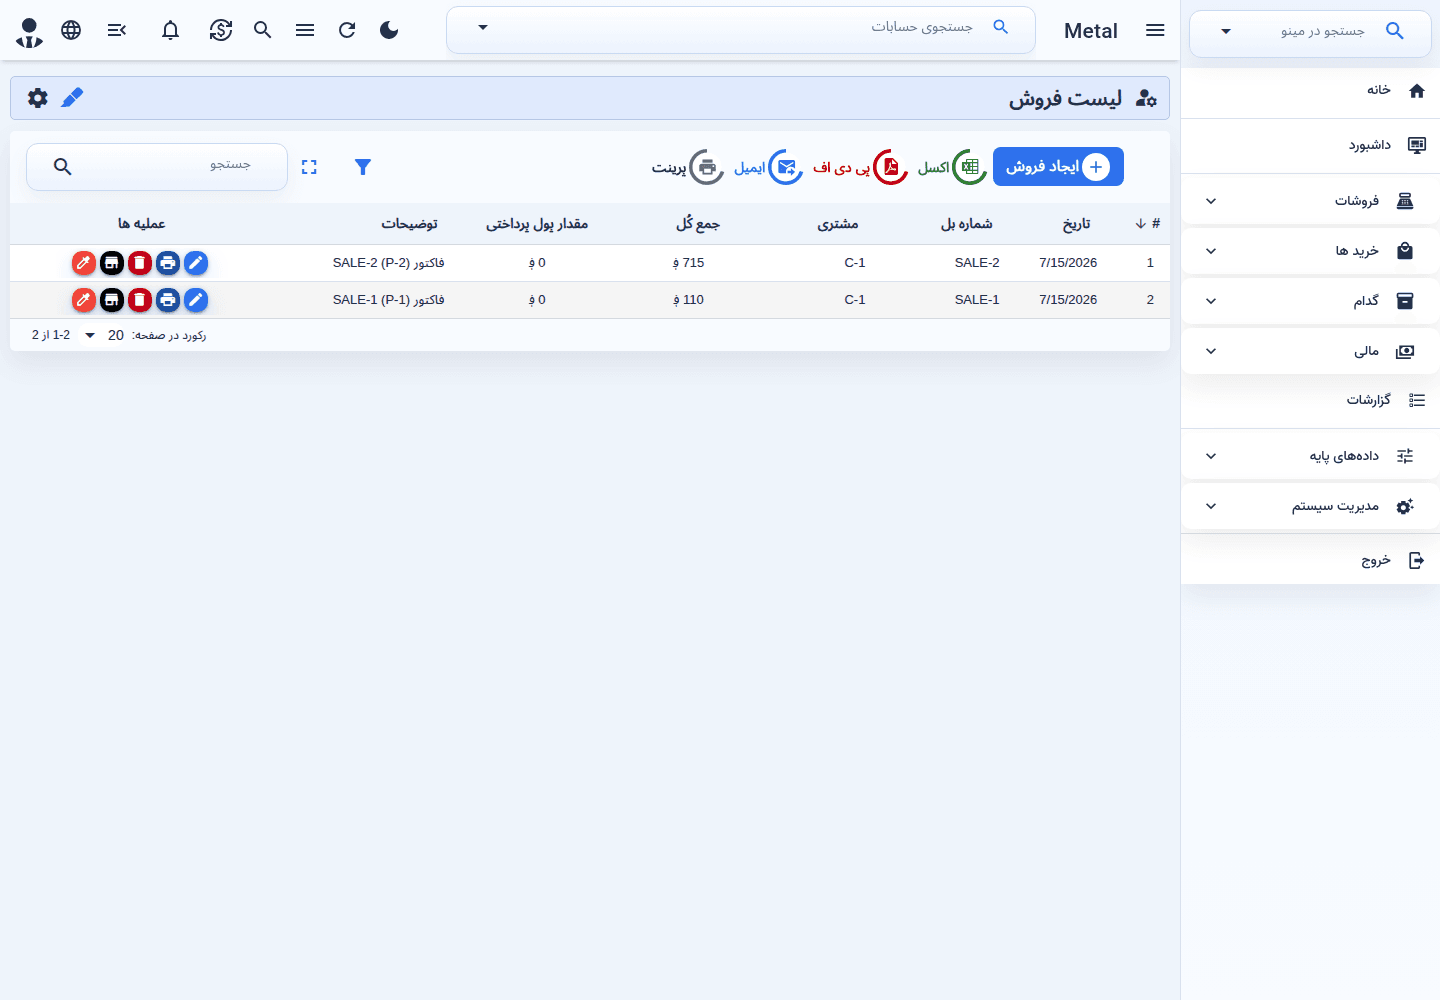Viewport: 1440px width, 1000px height.
Task: Delete the SALE-2 row
Action: pyautogui.click(x=140, y=263)
